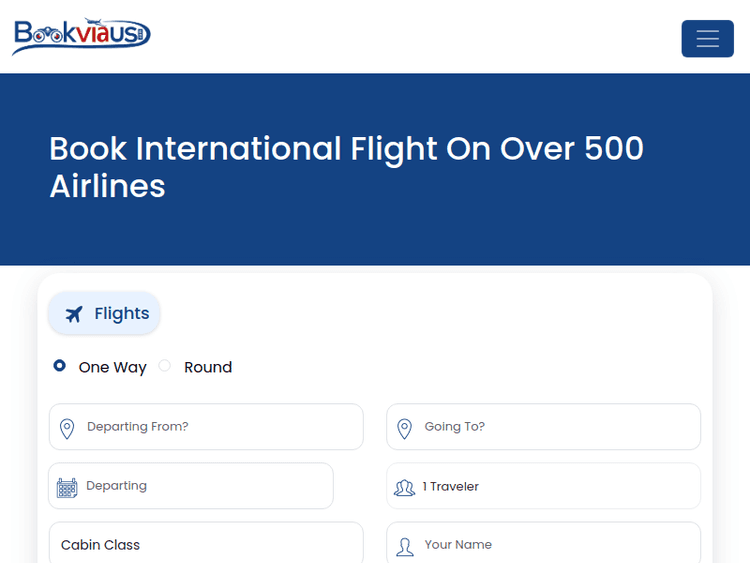This screenshot has height=563, width=750.
Task: Open the Cabin Class dropdown
Action: [x=205, y=544]
